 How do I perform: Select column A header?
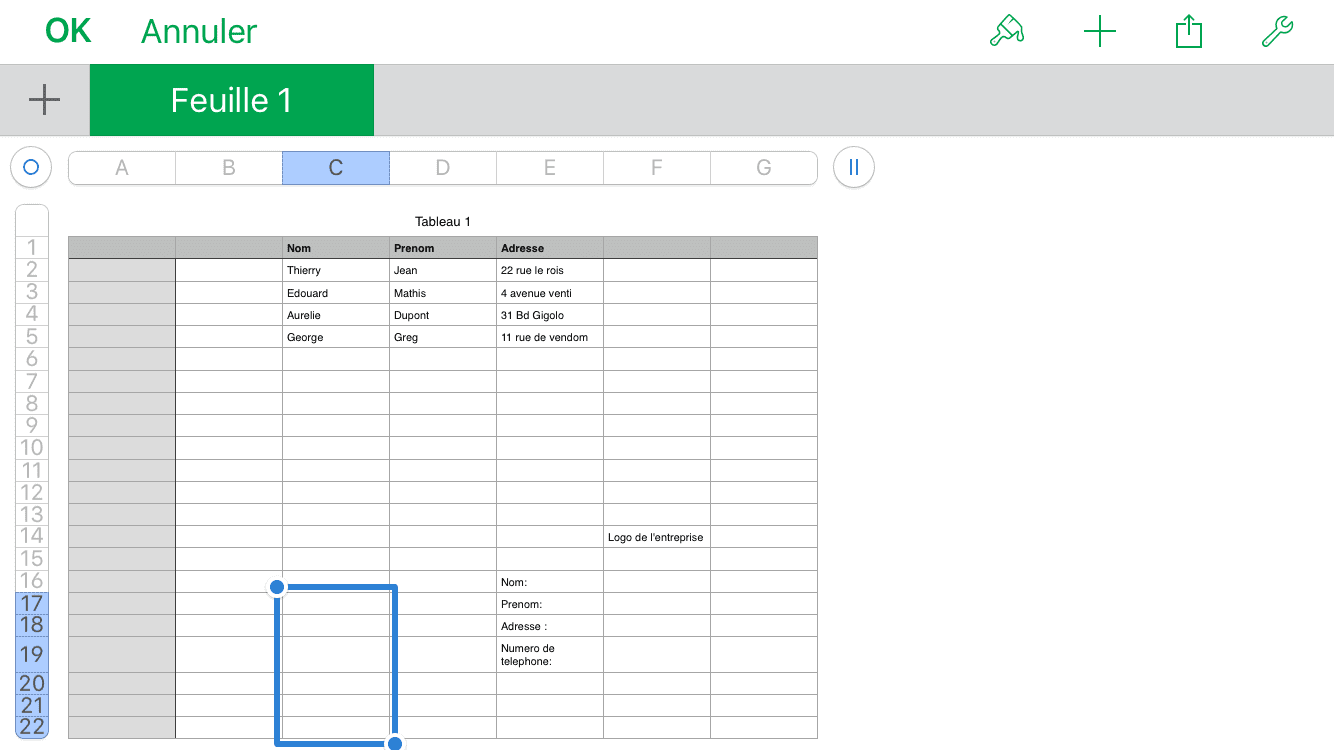[122, 168]
